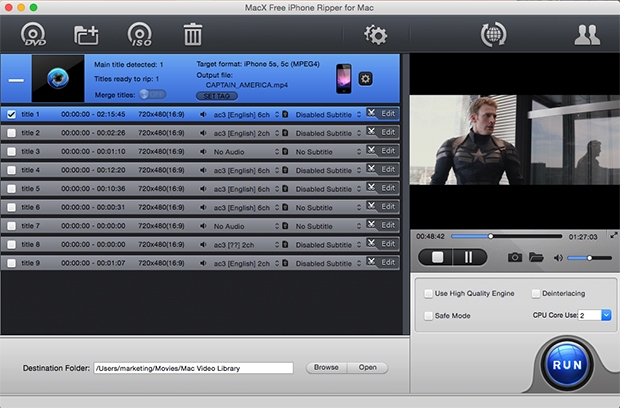Toggle the Merge titles switch
Viewport: 620px width, 408px height.
point(152,94)
